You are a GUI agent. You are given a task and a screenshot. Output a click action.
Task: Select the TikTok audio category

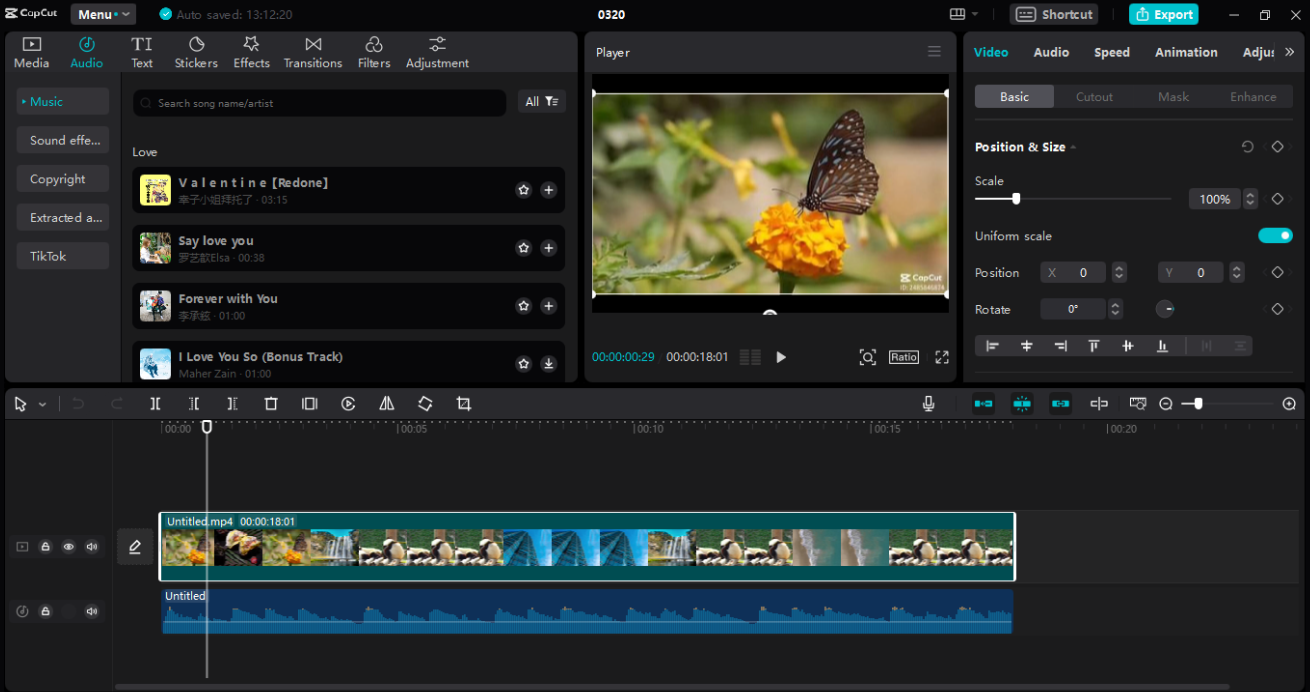[63, 256]
